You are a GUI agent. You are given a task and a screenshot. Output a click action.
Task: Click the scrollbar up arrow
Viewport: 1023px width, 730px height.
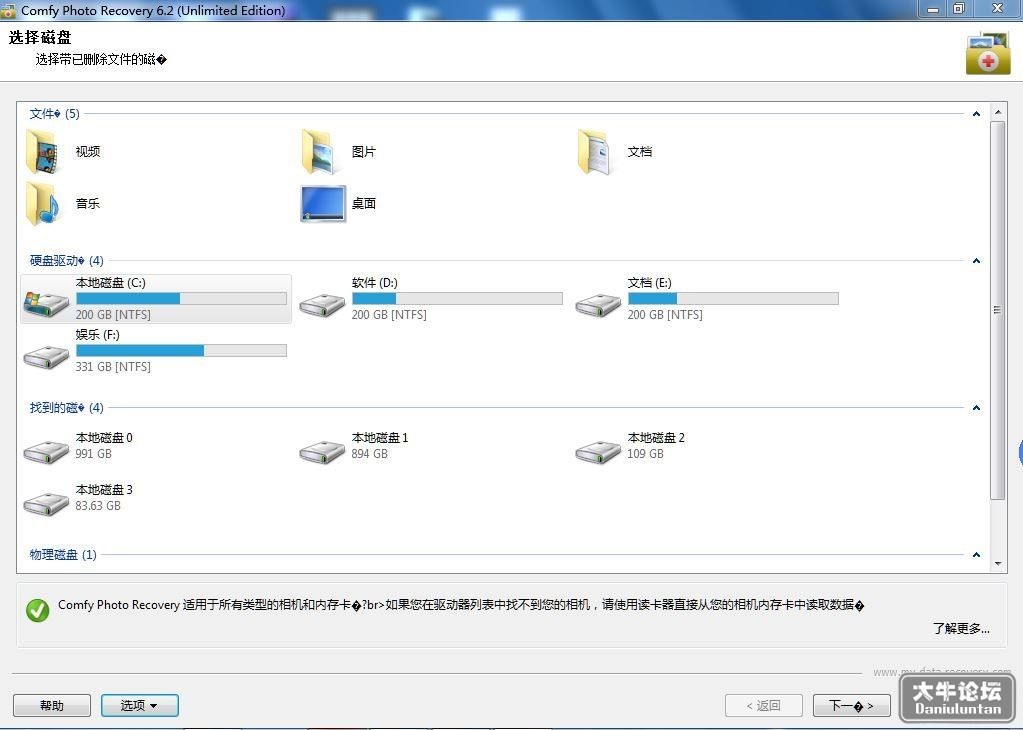[998, 112]
